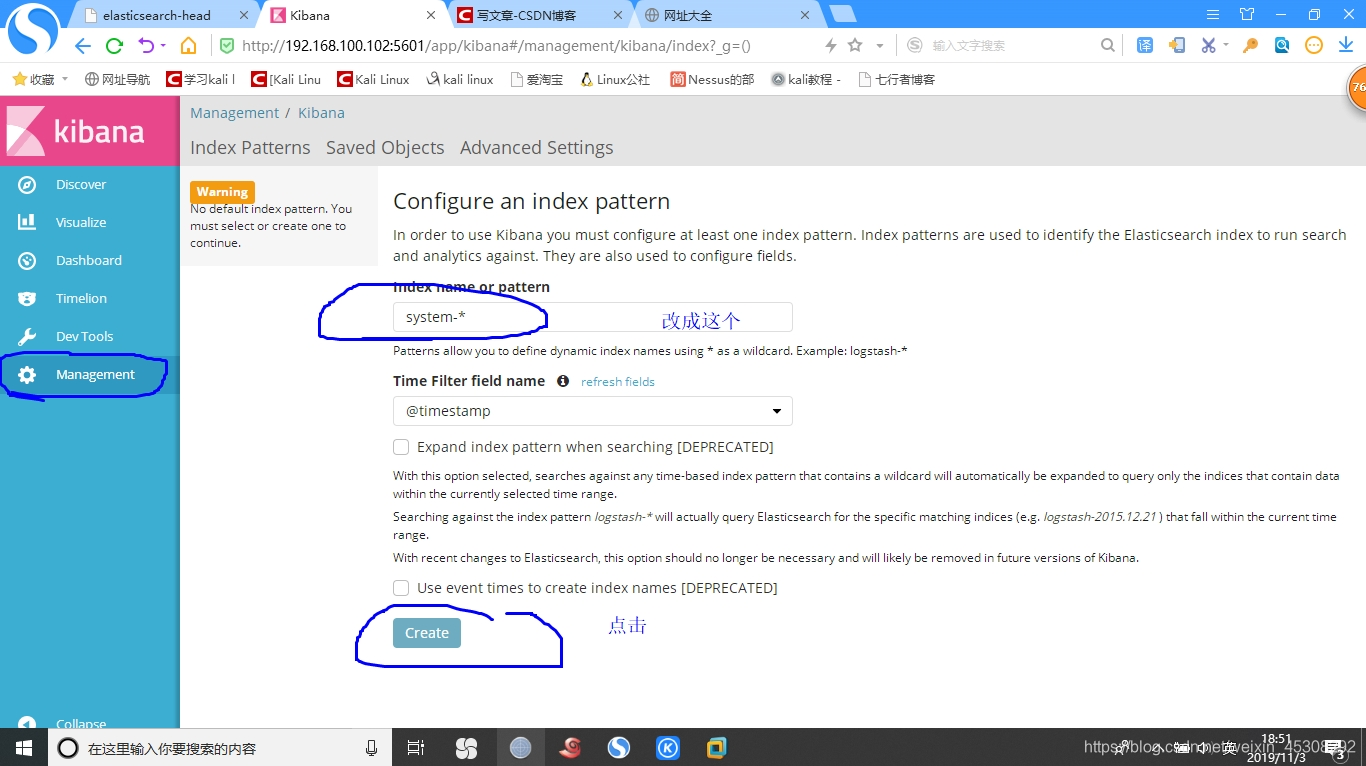This screenshot has height=766, width=1366.
Task: Click the magnifier search icon in search box
Action: click(1107, 45)
